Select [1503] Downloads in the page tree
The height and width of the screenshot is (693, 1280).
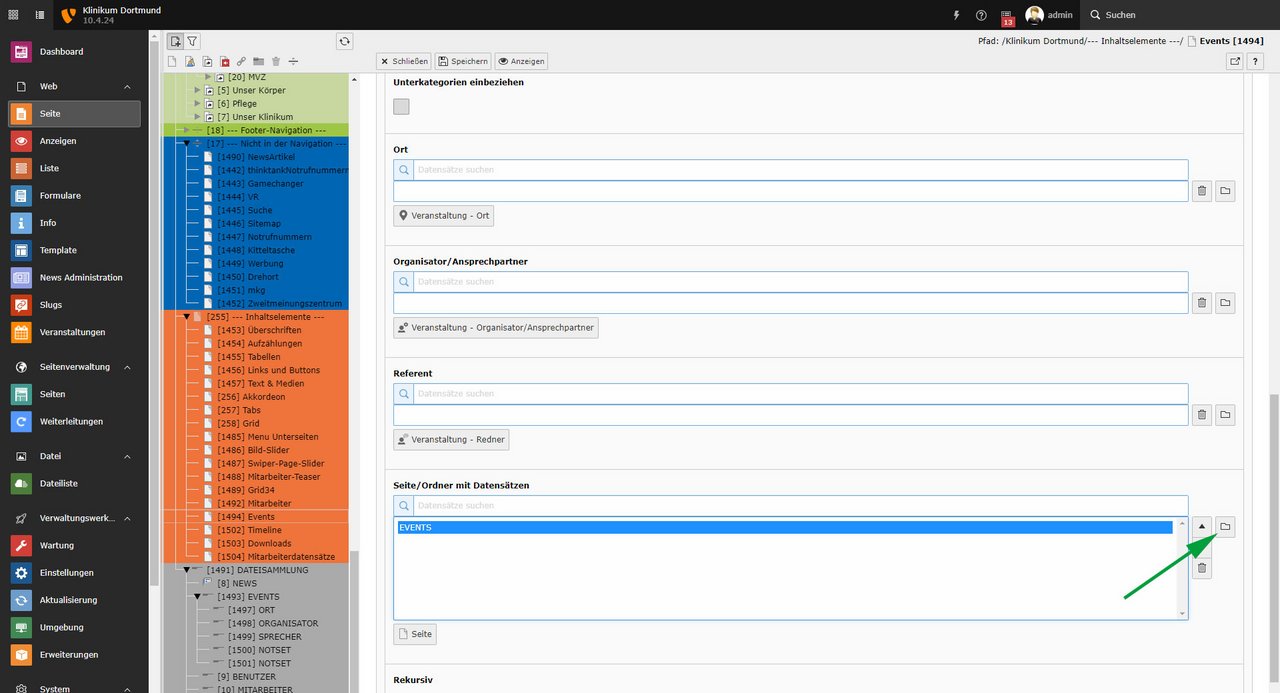pyautogui.click(x=255, y=544)
